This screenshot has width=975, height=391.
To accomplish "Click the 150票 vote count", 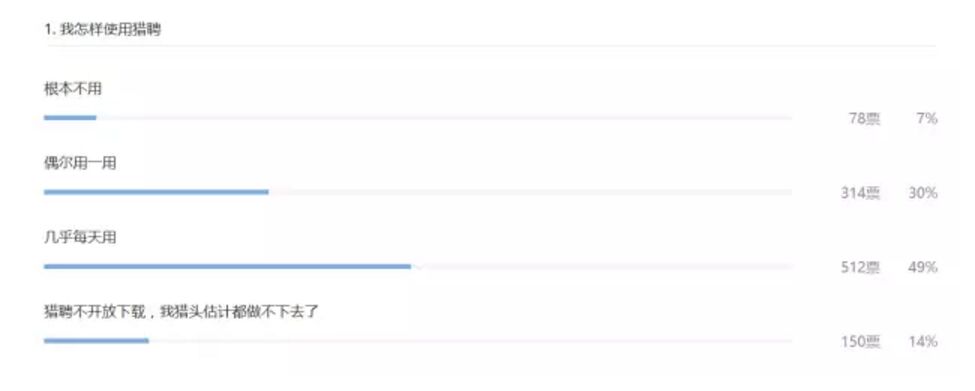I will (861, 341).
